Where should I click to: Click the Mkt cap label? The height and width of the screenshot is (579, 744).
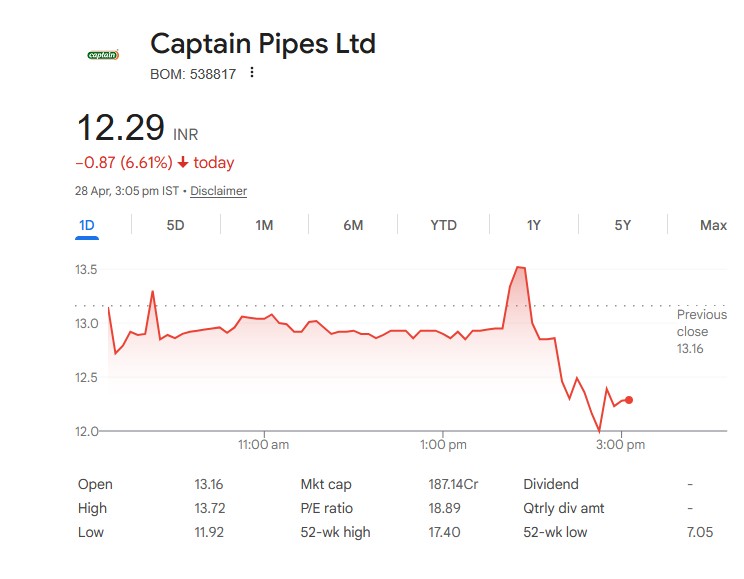326,484
